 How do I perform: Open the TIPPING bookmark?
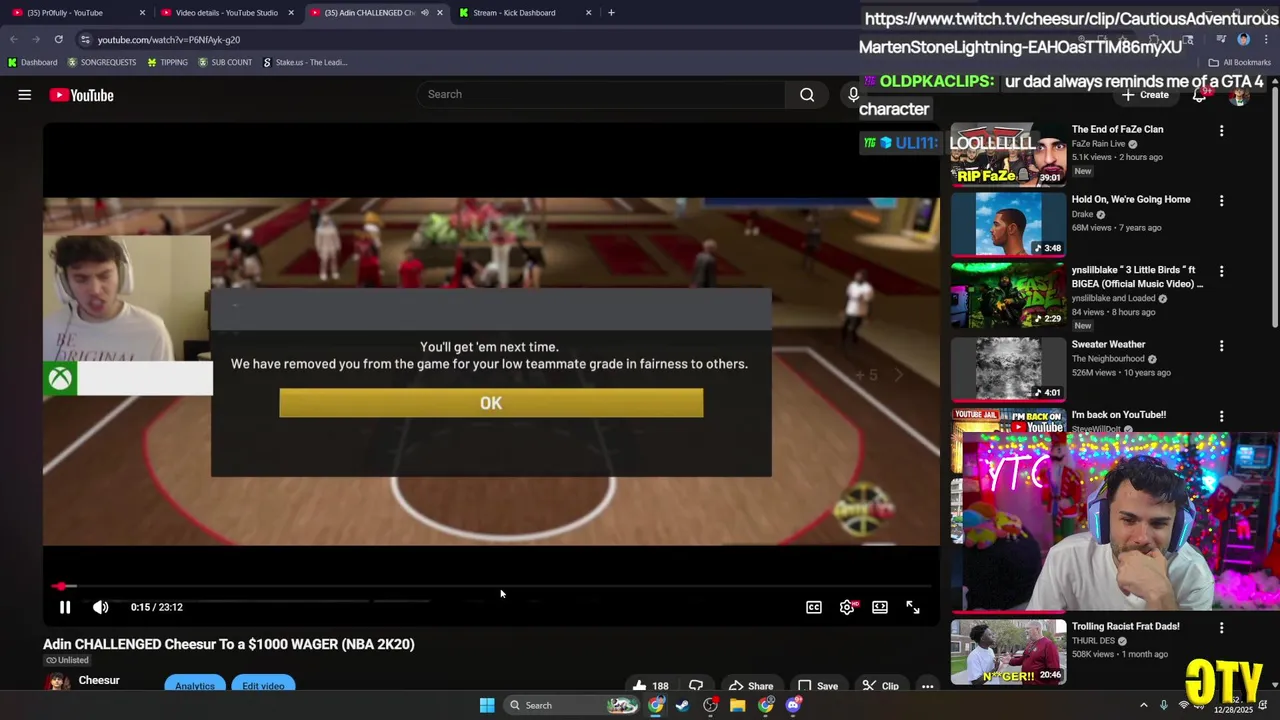point(167,62)
